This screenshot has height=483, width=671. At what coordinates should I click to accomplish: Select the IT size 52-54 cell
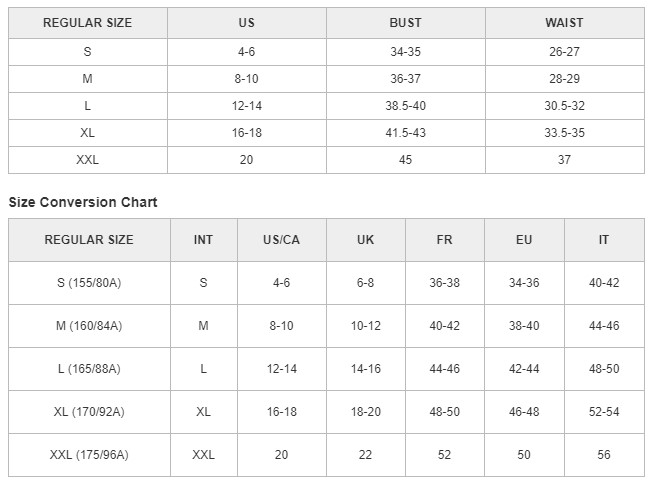click(604, 412)
